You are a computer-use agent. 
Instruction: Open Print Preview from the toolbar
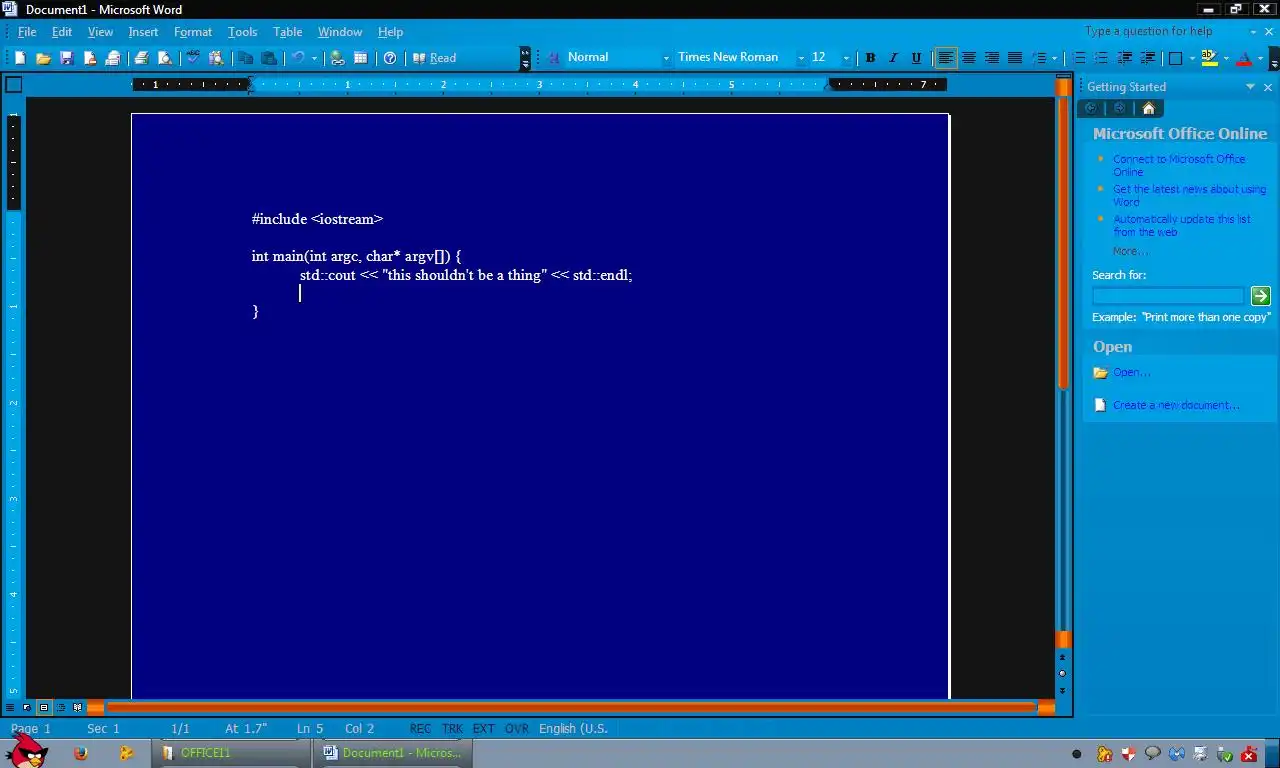165,58
